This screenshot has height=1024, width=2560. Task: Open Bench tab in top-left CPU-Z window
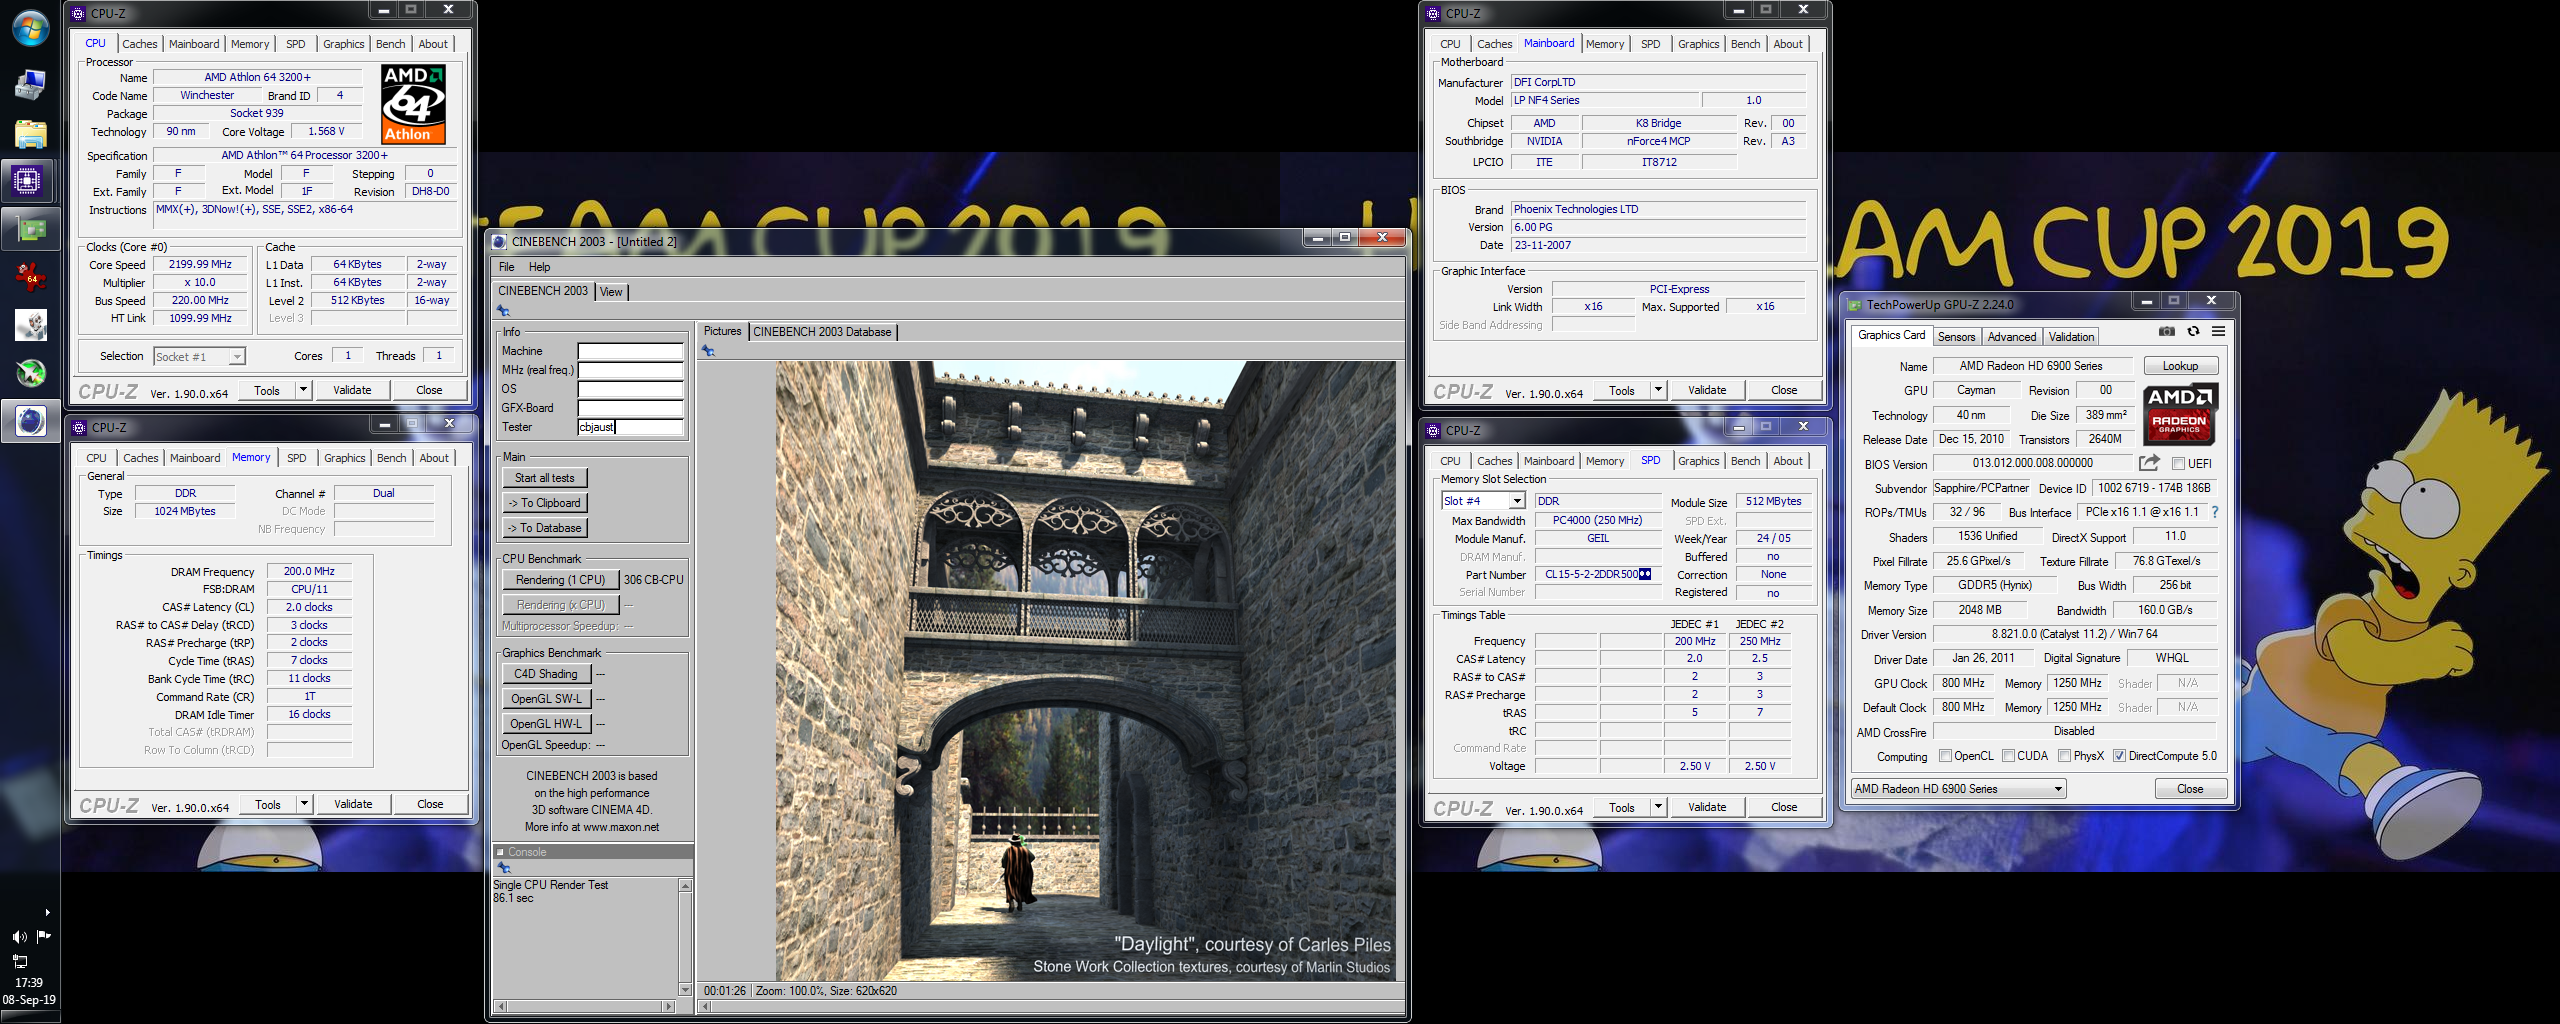(x=390, y=44)
